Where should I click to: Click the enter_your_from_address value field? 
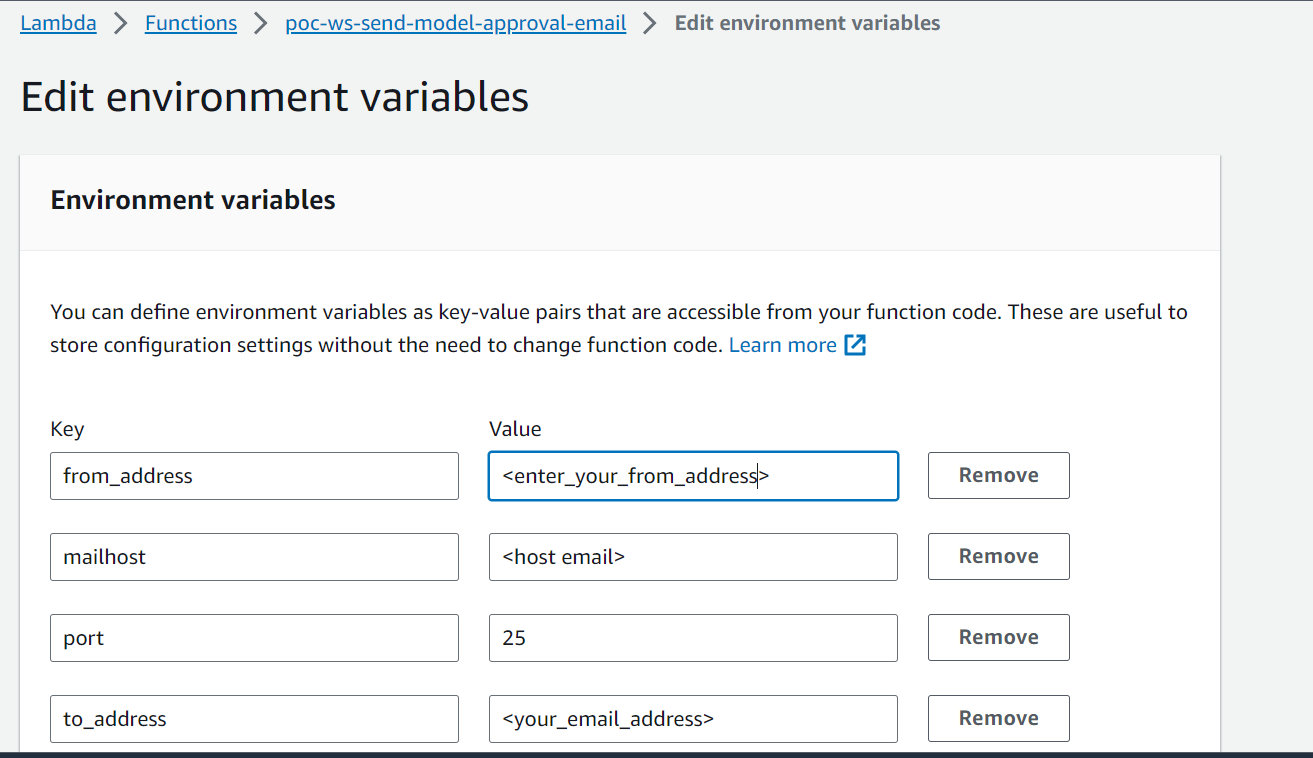pyautogui.click(x=693, y=475)
